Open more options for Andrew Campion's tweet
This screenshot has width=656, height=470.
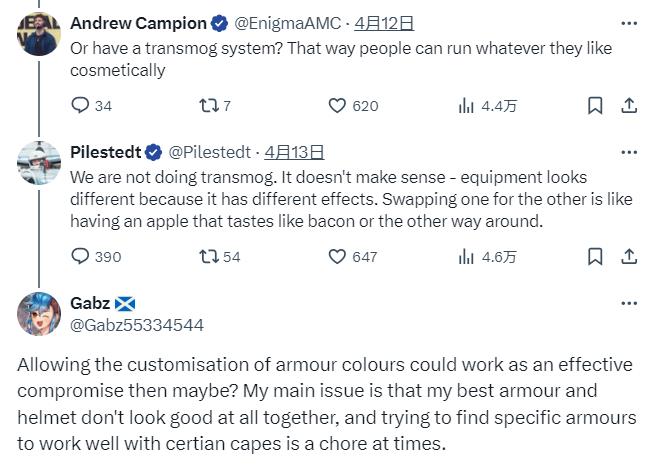click(629, 23)
